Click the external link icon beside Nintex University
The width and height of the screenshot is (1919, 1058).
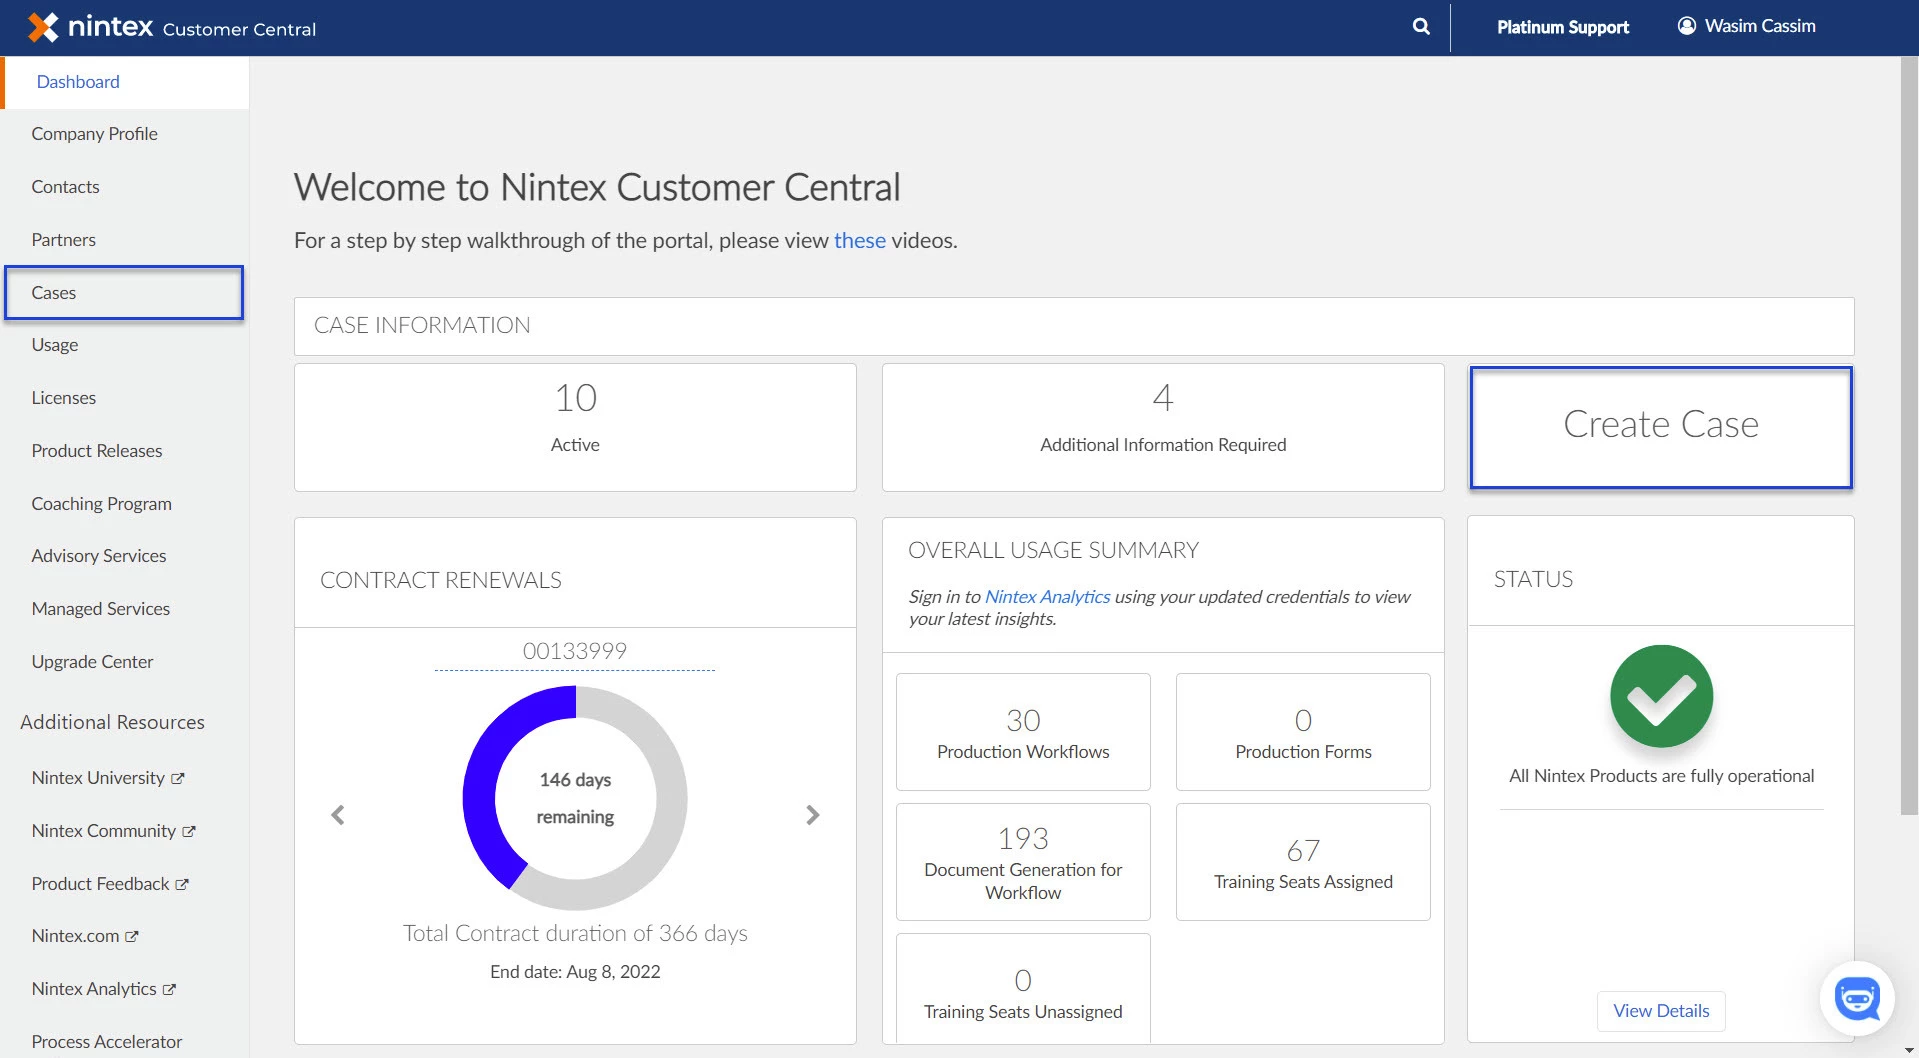point(179,778)
